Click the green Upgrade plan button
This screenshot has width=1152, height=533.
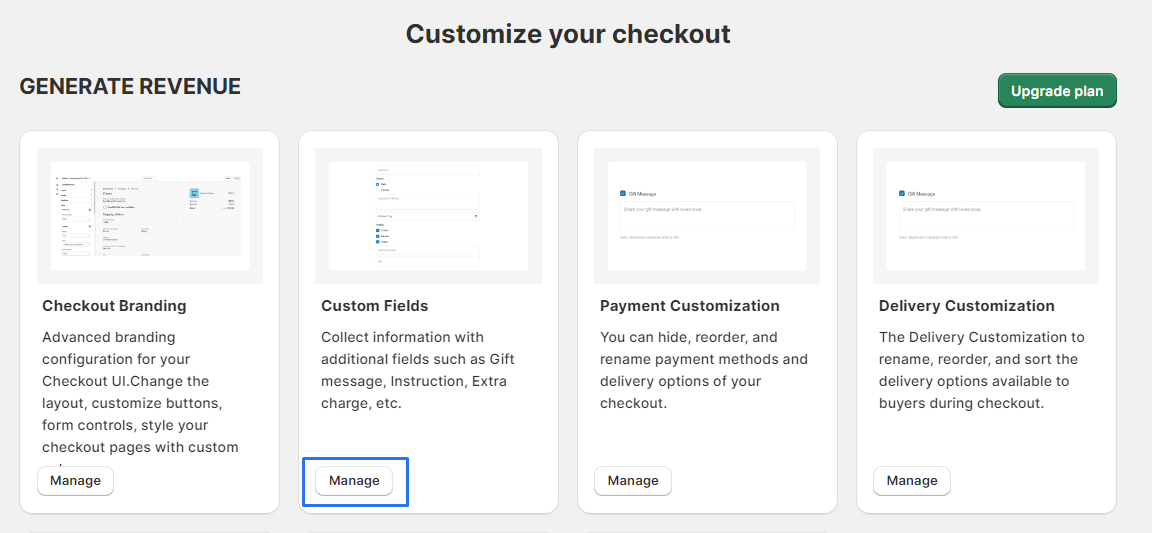pyautogui.click(x=1057, y=91)
